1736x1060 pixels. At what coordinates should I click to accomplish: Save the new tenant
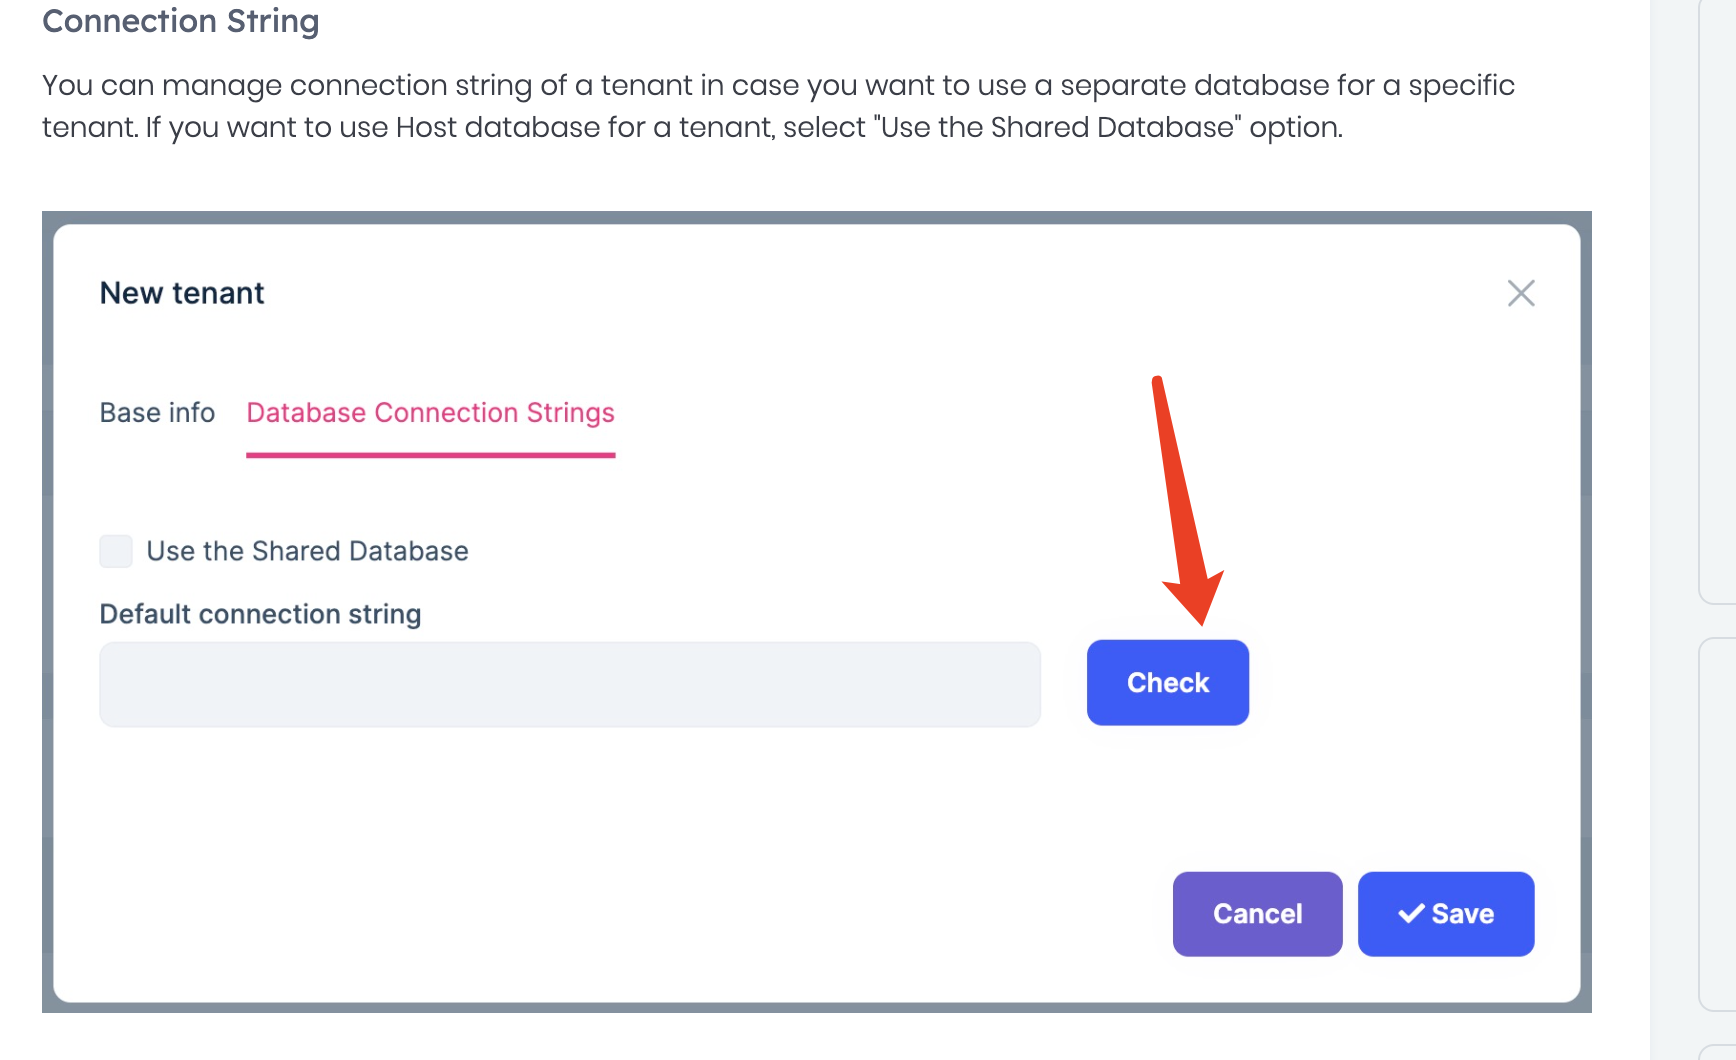1446,914
